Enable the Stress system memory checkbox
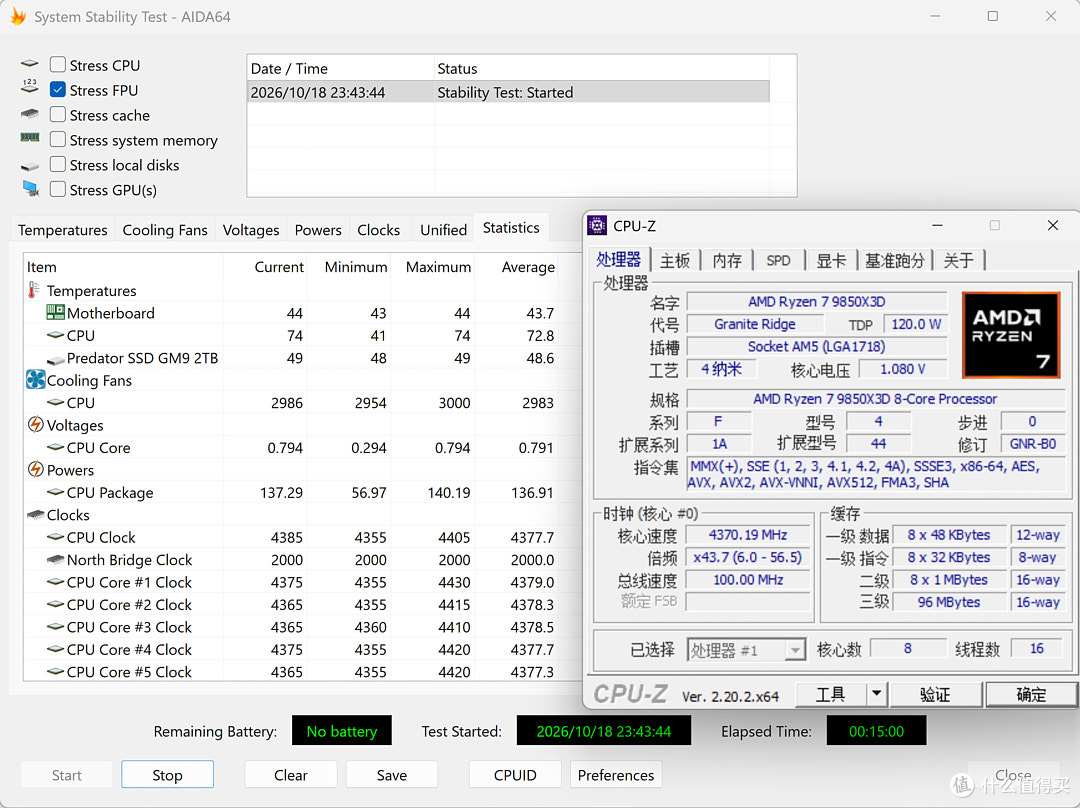The width and height of the screenshot is (1080, 808). [x=58, y=139]
